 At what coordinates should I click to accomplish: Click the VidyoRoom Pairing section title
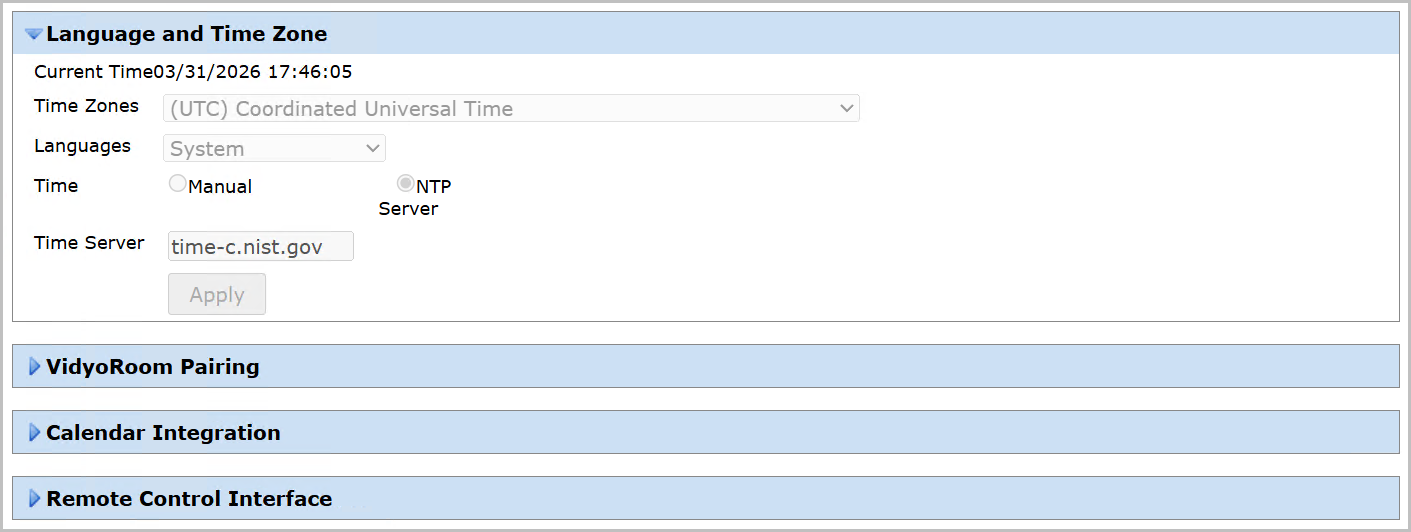(x=153, y=367)
